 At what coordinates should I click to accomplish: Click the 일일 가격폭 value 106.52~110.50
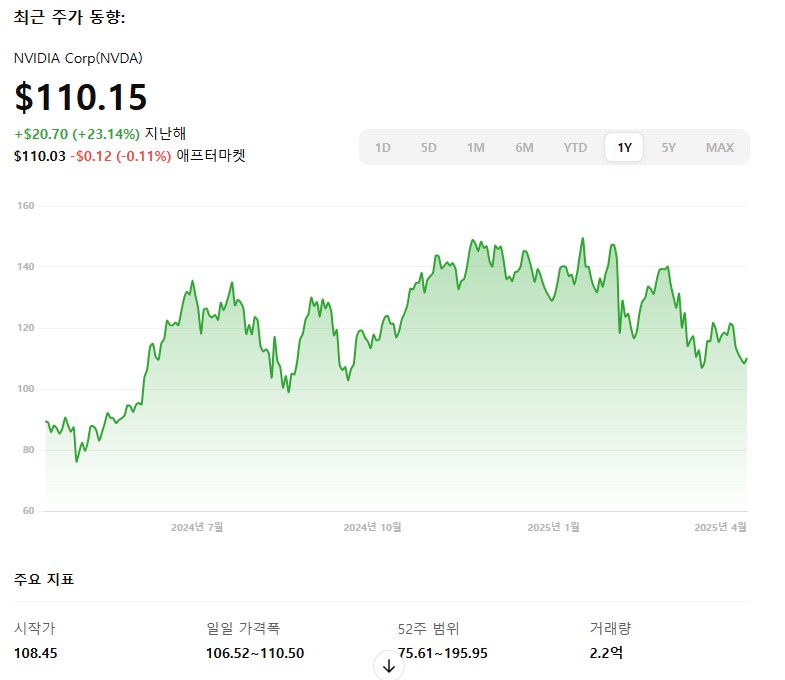click(255, 653)
